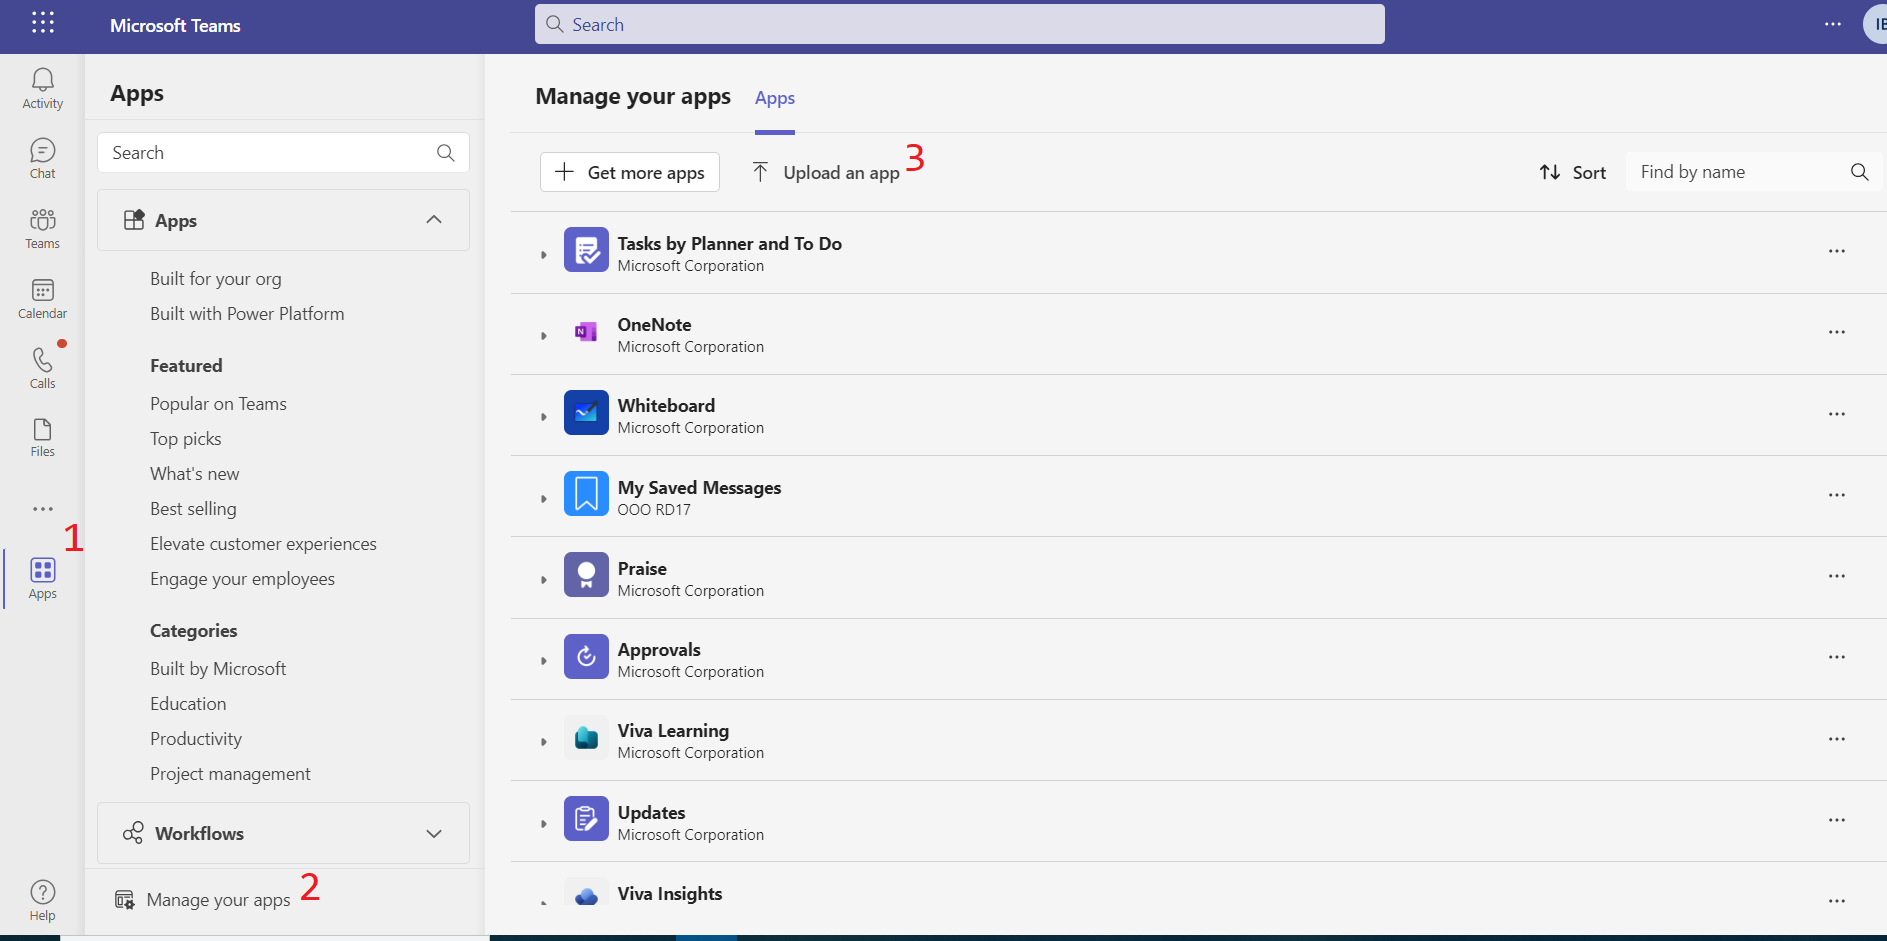
Task: Expand the Updates row
Action: click(544, 824)
